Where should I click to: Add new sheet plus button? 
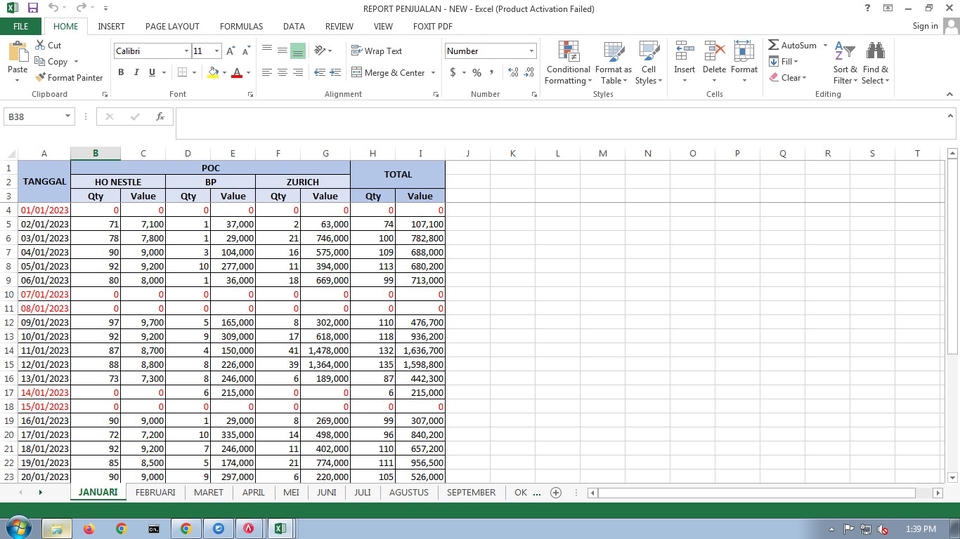[556, 492]
